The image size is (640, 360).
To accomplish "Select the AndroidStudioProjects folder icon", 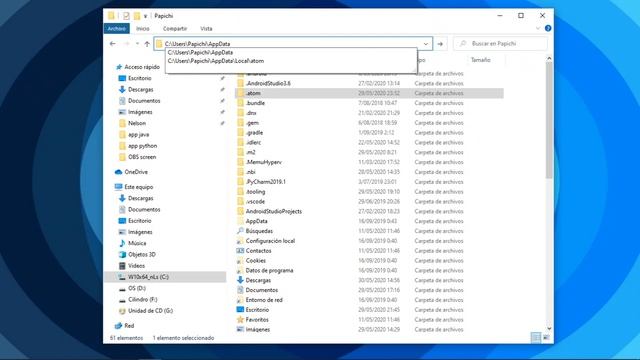I will coord(240,211).
